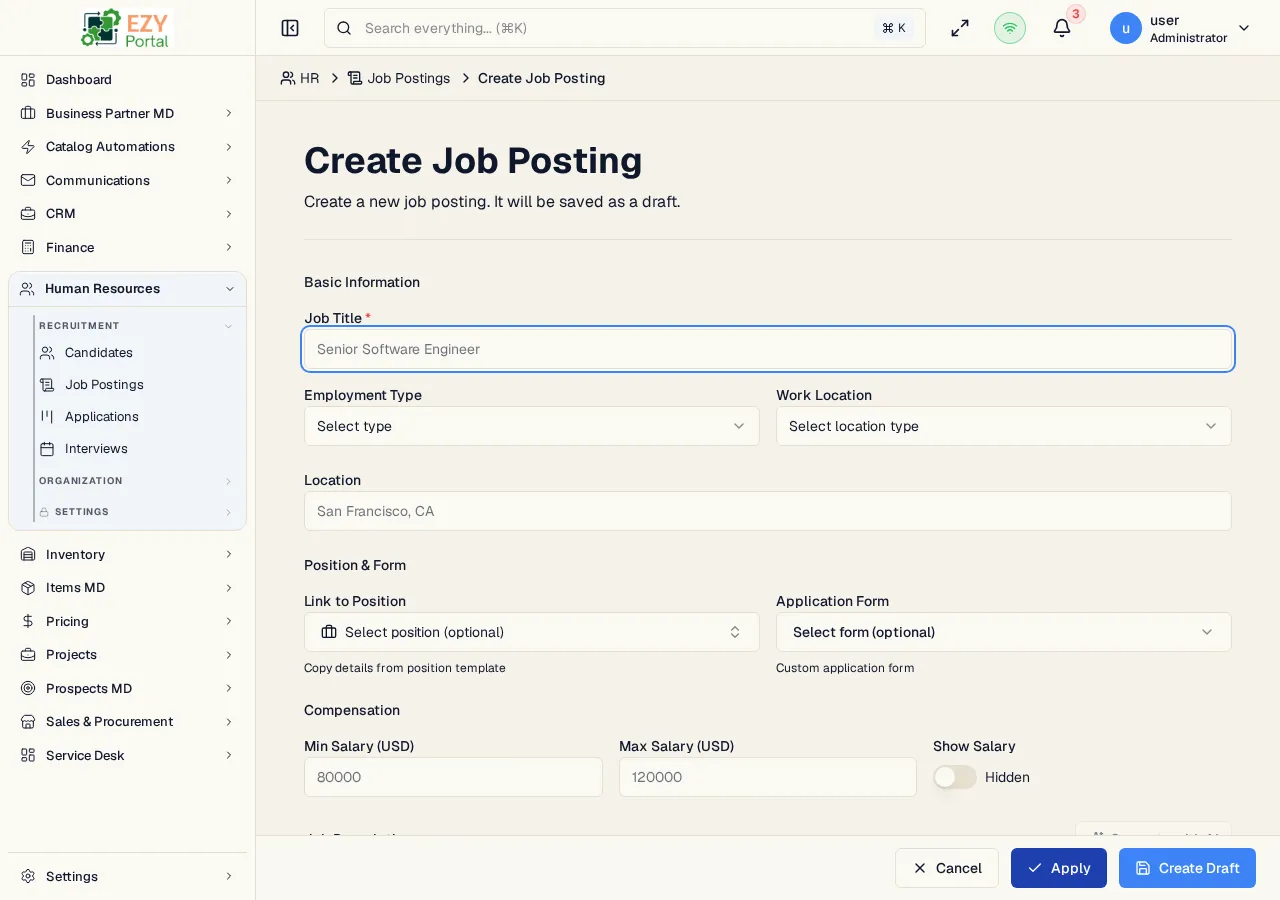Image resolution: width=1280 pixels, height=900 pixels.
Task: Click the Job Title input field
Action: tap(768, 349)
